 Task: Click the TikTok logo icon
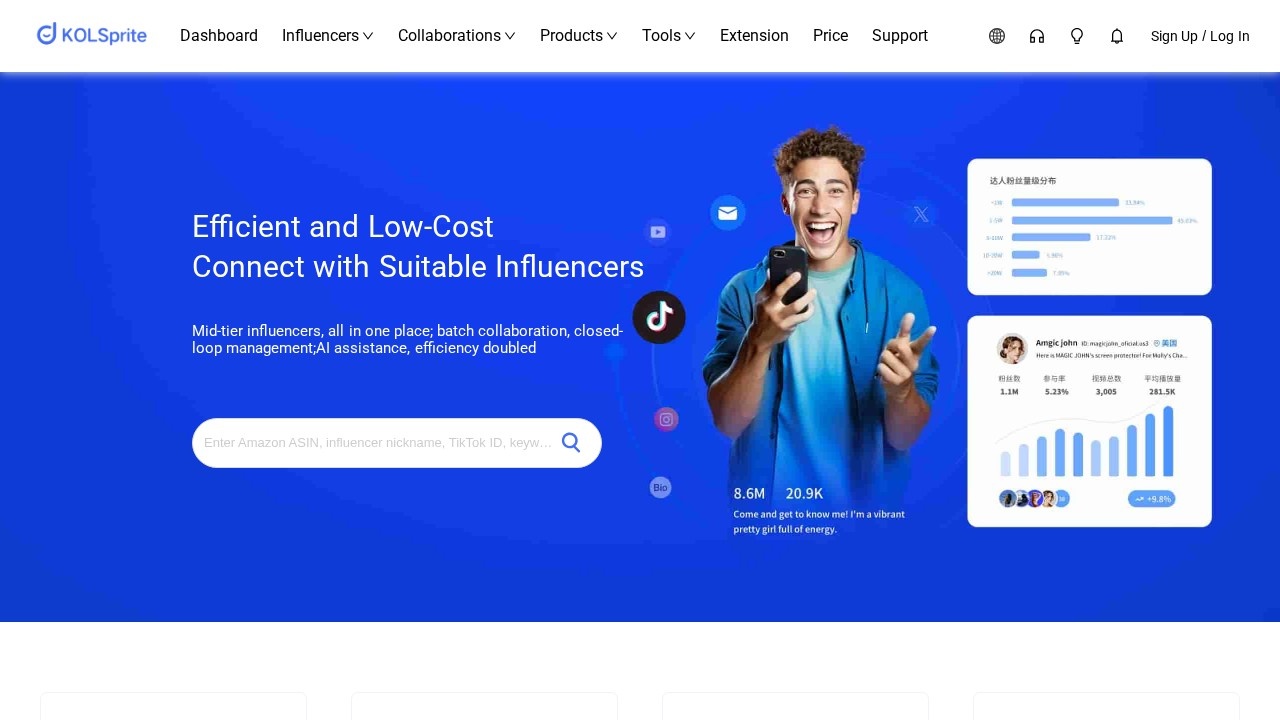tap(659, 317)
